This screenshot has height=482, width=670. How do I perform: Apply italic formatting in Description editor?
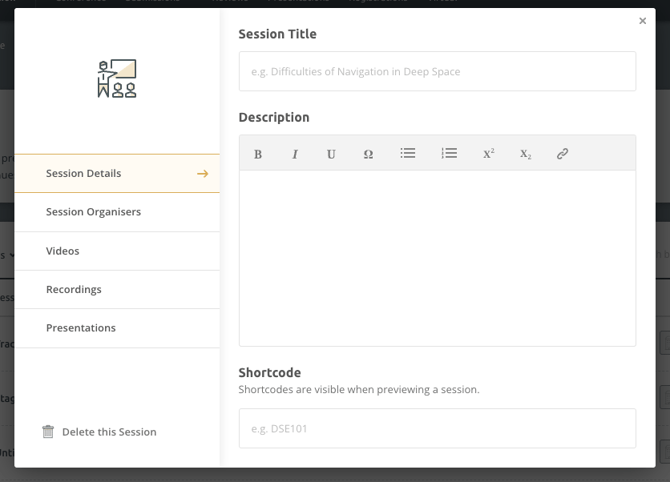295,154
